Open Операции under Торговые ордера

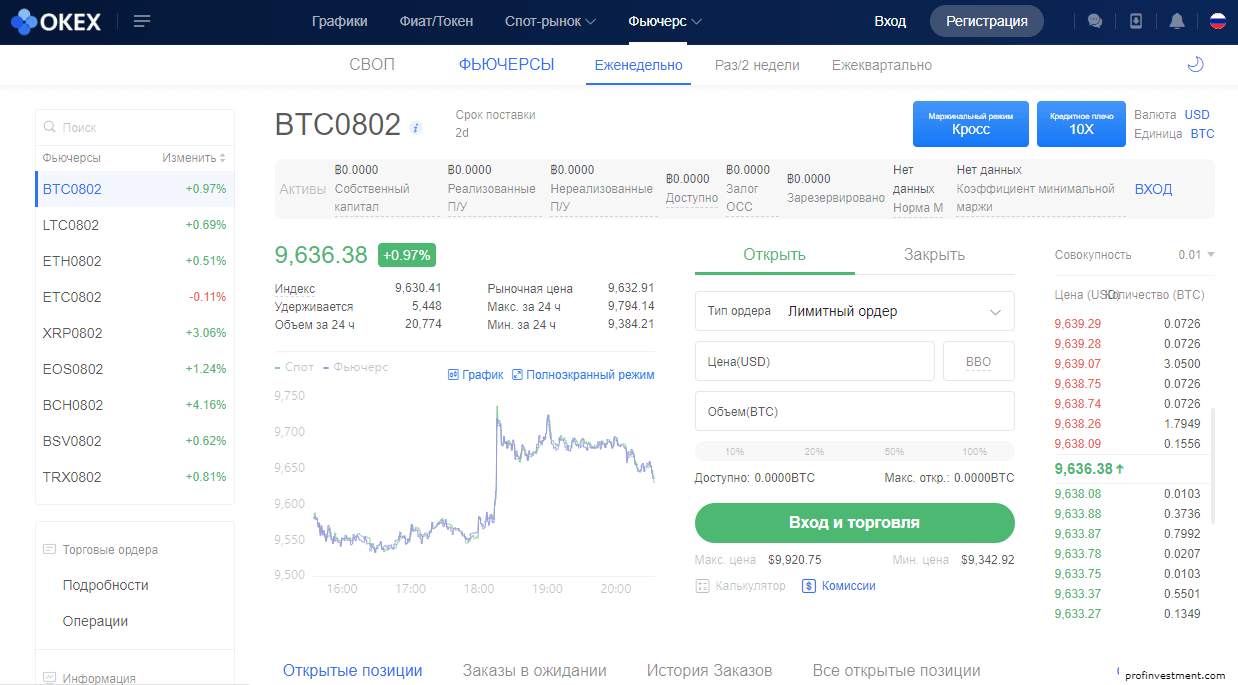[x=95, y=621]
